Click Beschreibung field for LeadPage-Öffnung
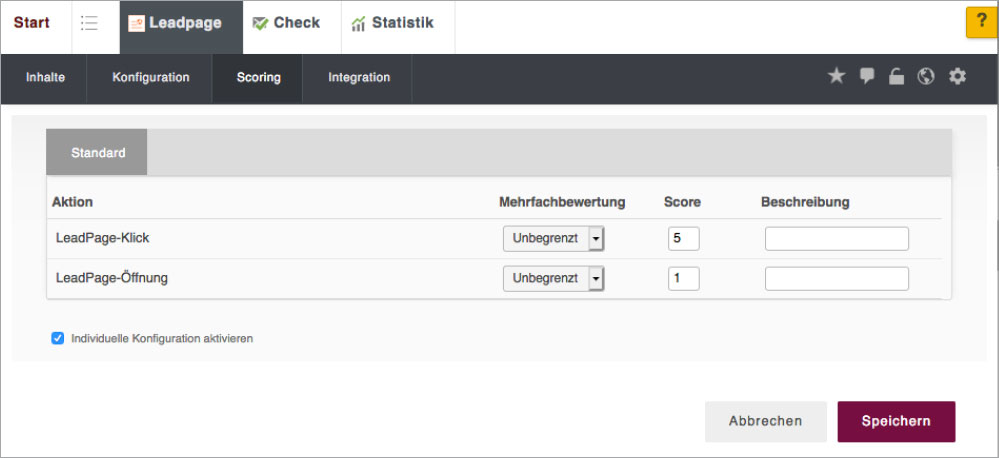This screenshot has width=999, height=458. (x=837, y=278)
